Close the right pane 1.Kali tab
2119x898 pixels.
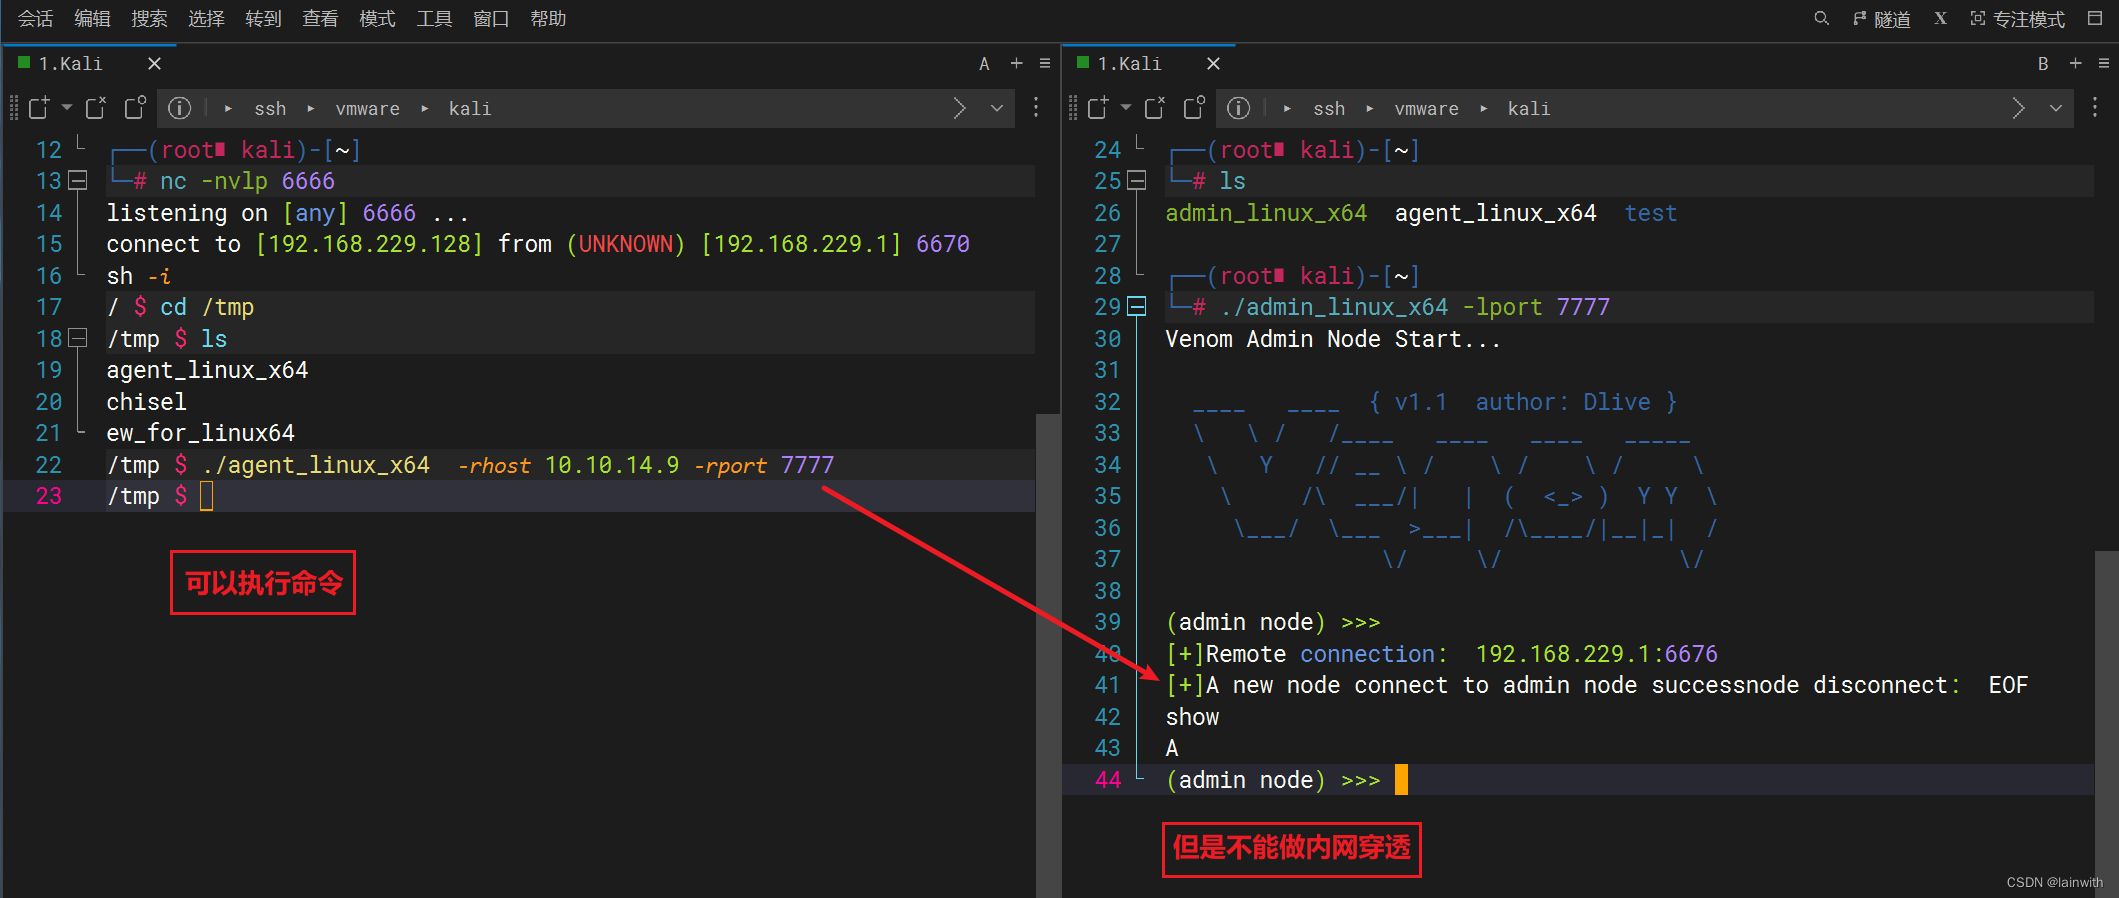1213,63
